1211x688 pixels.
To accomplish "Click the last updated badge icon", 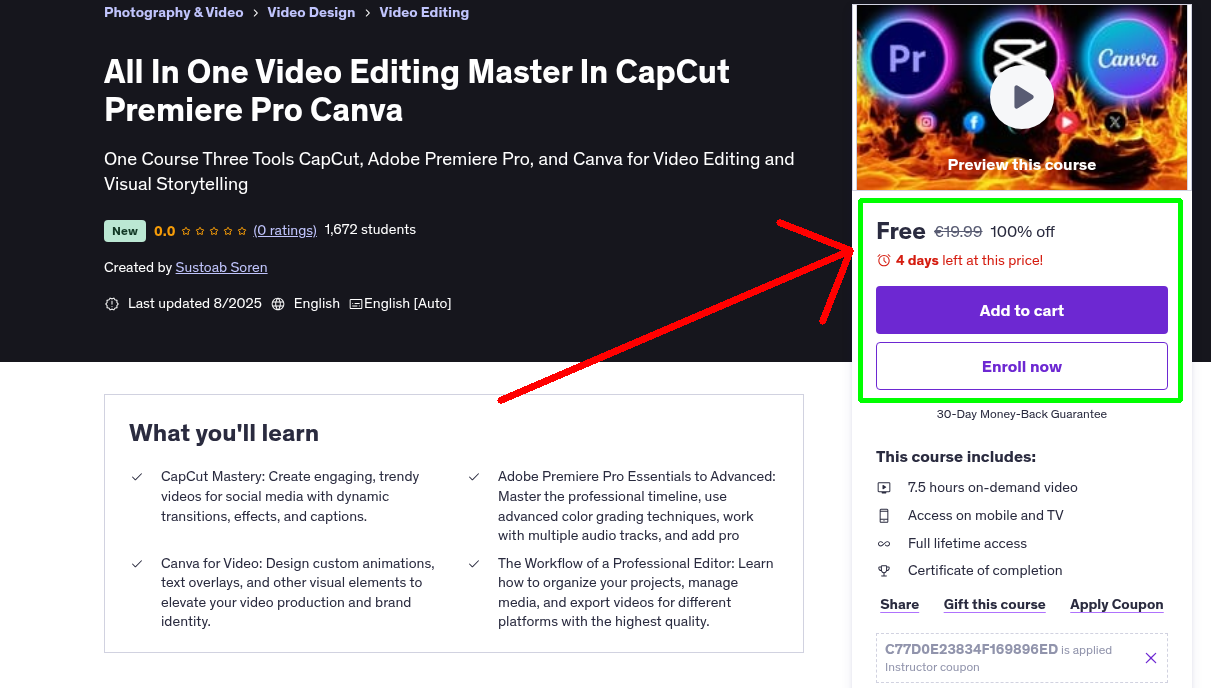I will pos(112,304).
